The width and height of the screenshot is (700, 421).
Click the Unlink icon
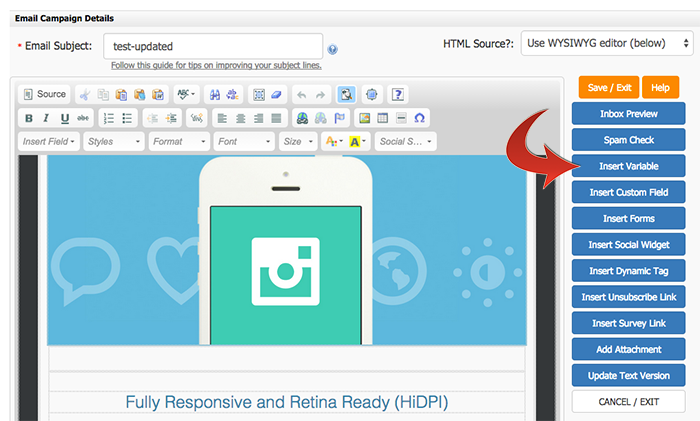[321, 118]
